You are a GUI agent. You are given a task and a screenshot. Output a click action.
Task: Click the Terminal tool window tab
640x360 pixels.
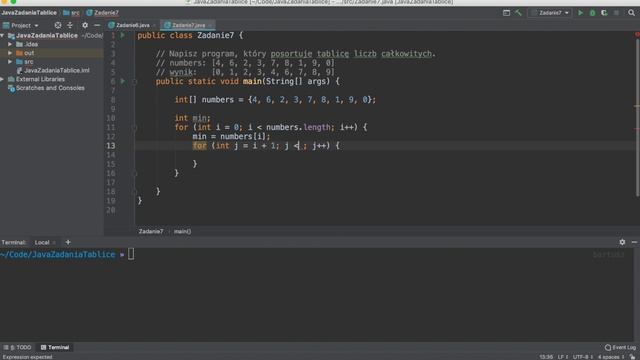click(x=55, y=347)
